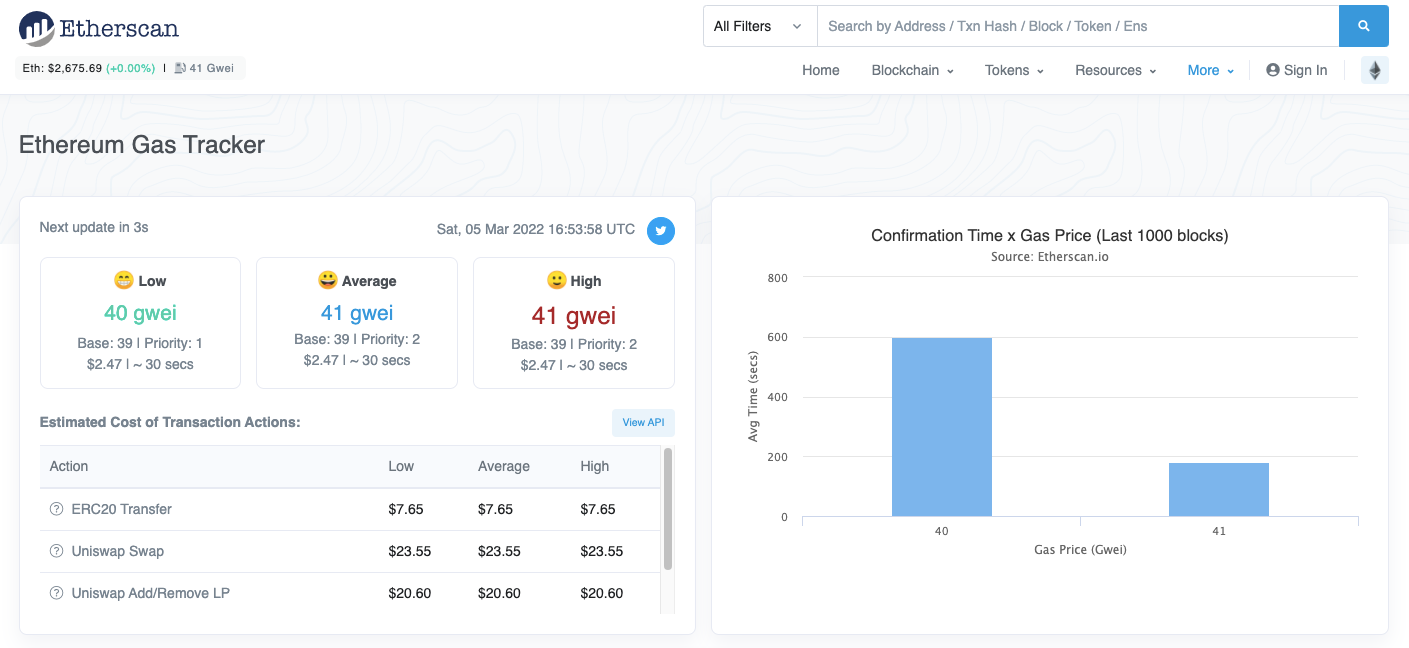Click help icon beside Uniswap Swap
Viewport: 1409px width, 648px height.
[x=56, y=551]
